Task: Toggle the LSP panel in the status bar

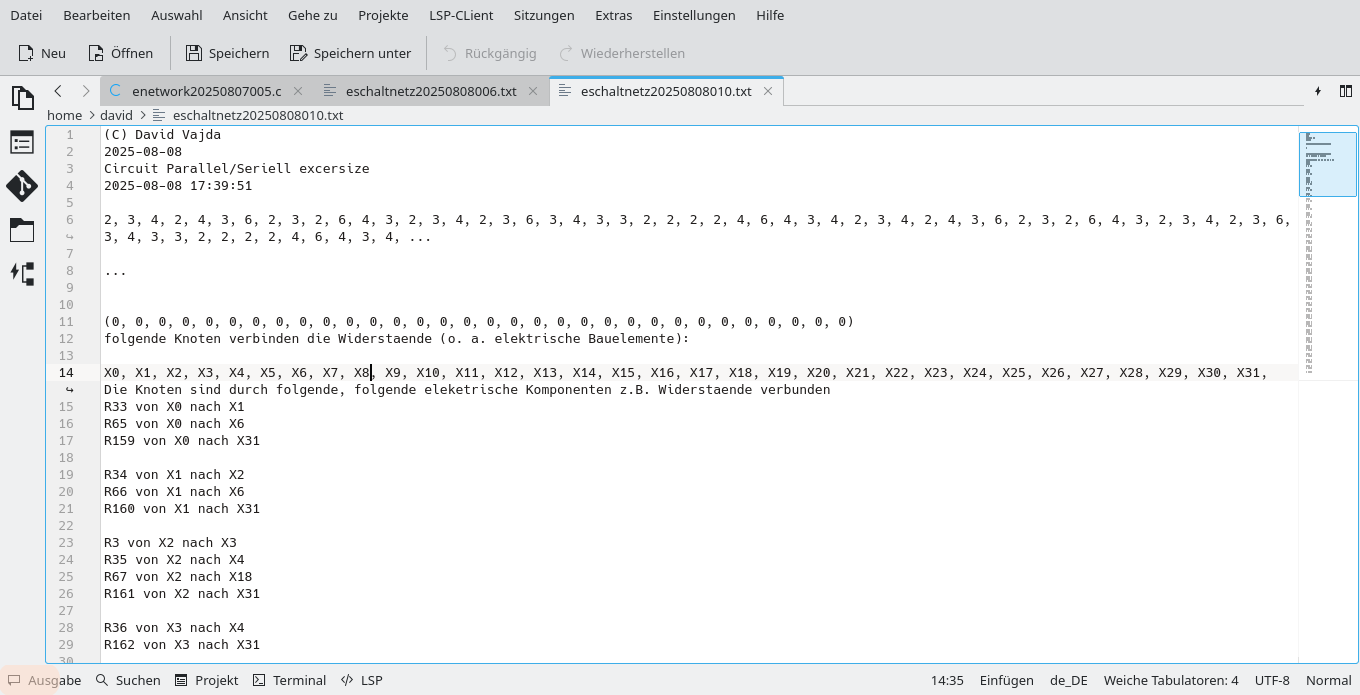Action: pos(361,680)
